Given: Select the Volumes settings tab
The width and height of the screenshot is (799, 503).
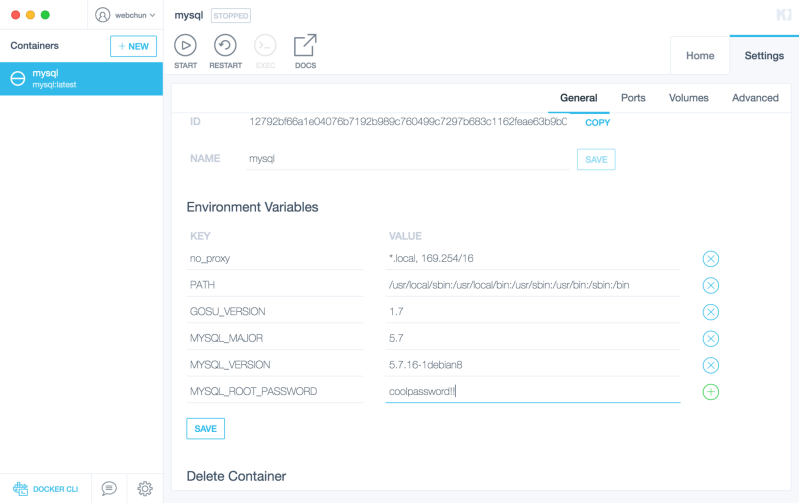Looking at the screenshot, I should 688,98.
